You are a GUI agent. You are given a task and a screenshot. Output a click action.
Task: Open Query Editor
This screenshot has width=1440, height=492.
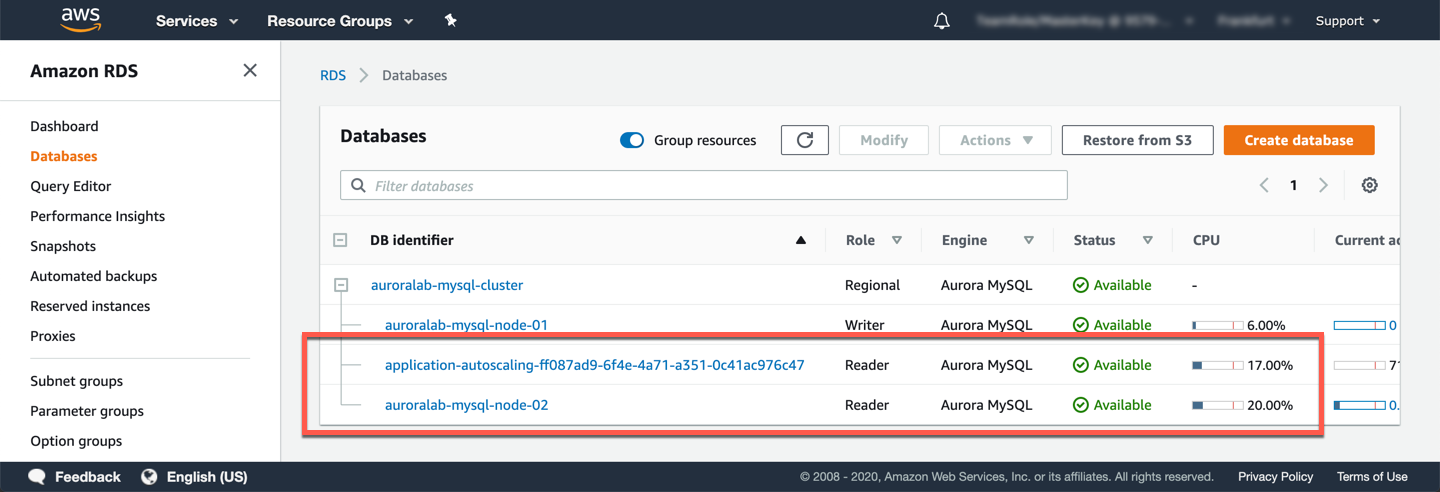tap(71, 186)
